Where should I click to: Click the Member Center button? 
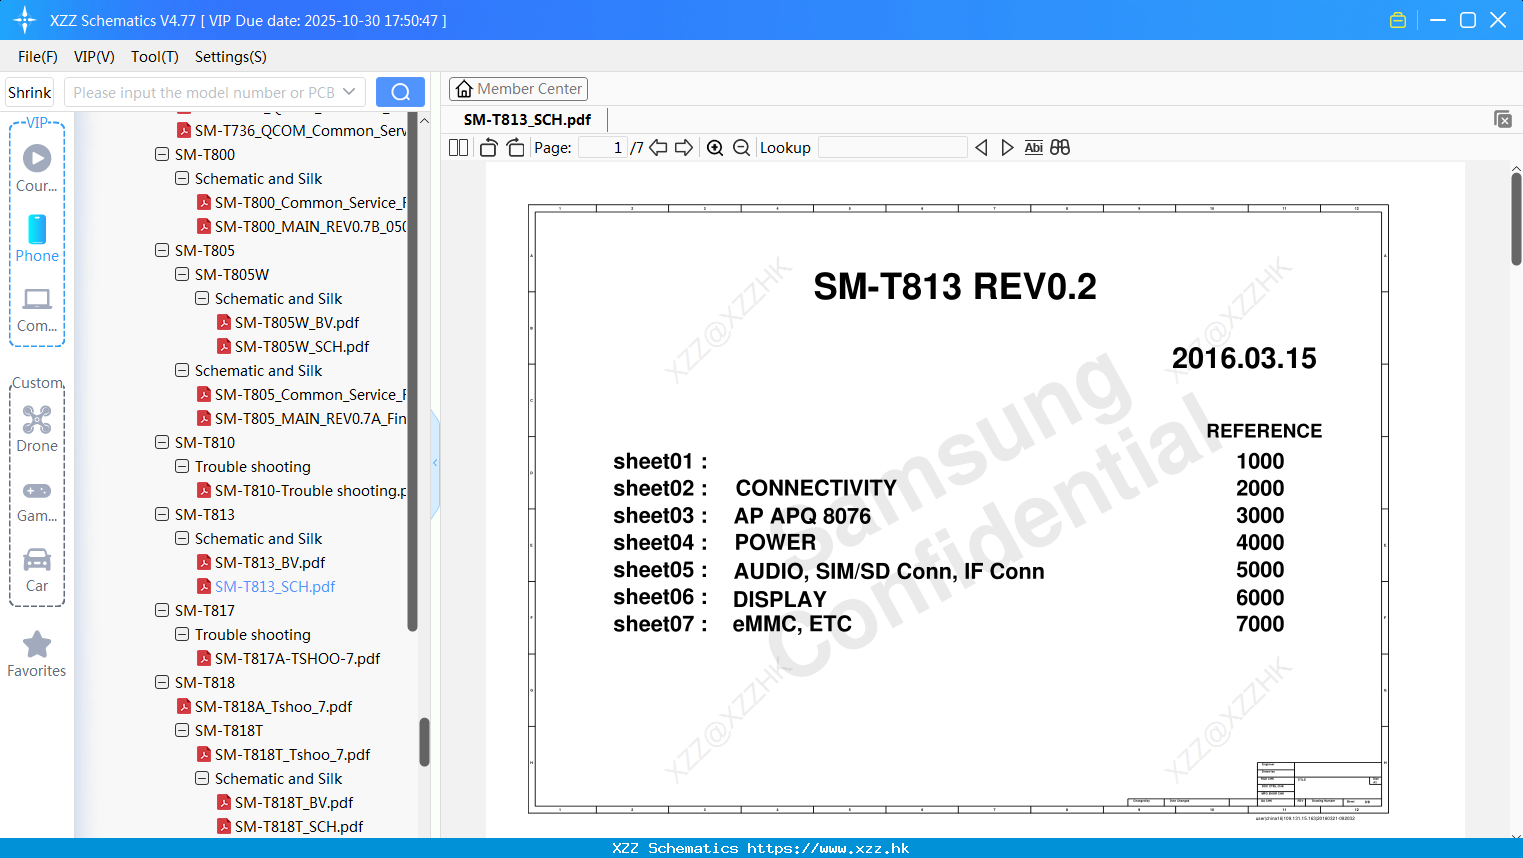pyautogui.click(x=518, y=88)
